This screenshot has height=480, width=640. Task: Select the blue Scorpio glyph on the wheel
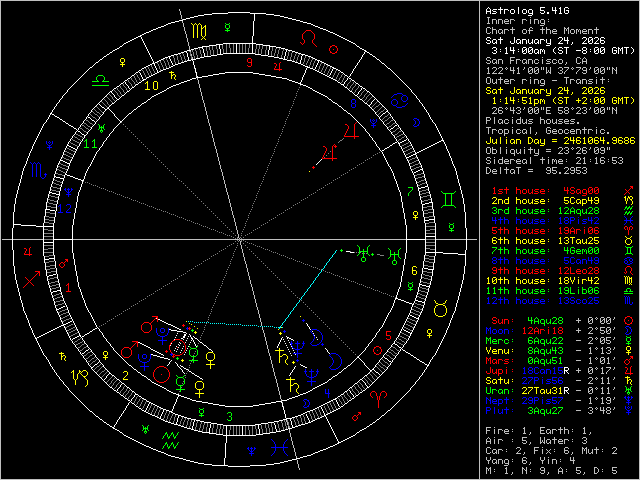pos(37,169)
